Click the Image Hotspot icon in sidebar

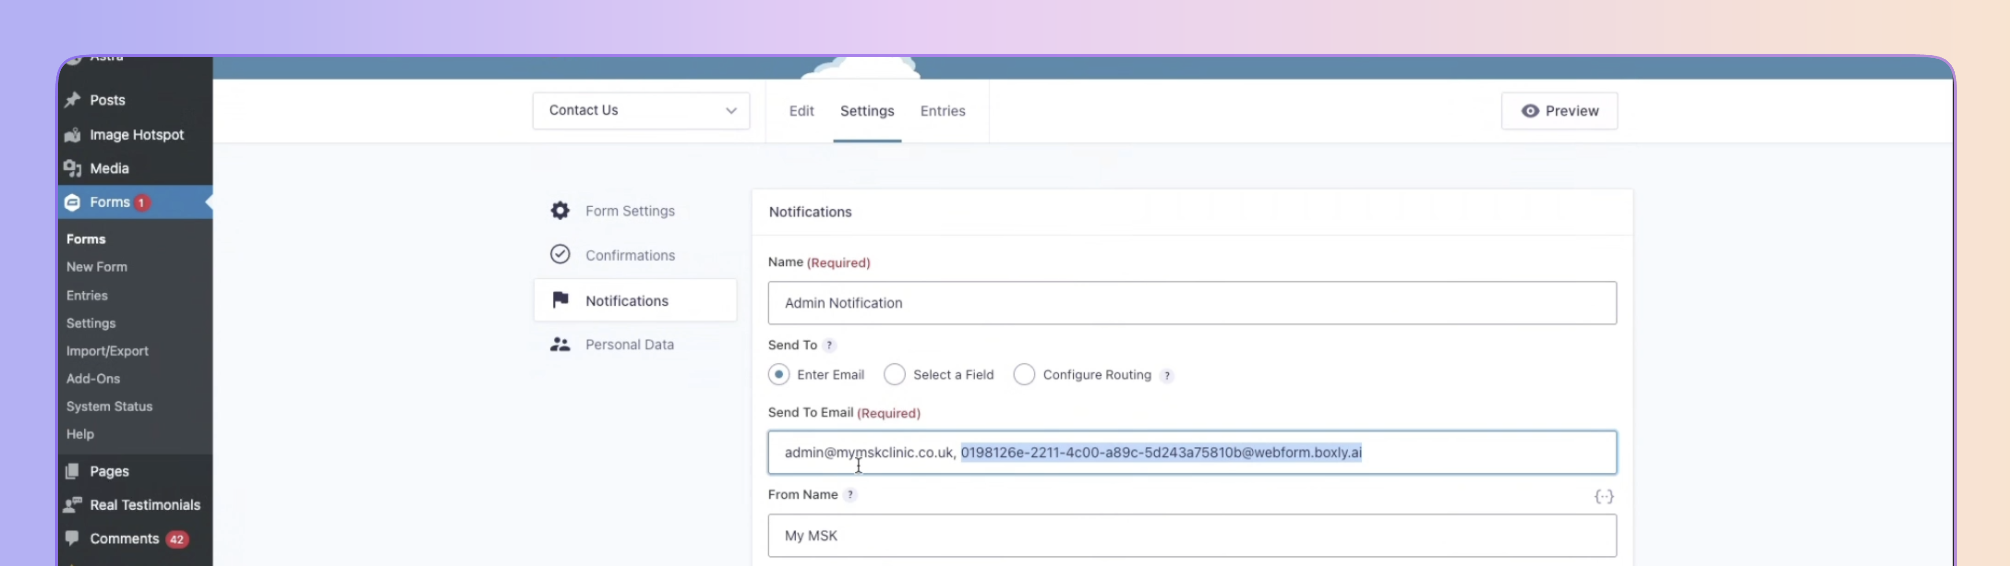pos(72,135)
